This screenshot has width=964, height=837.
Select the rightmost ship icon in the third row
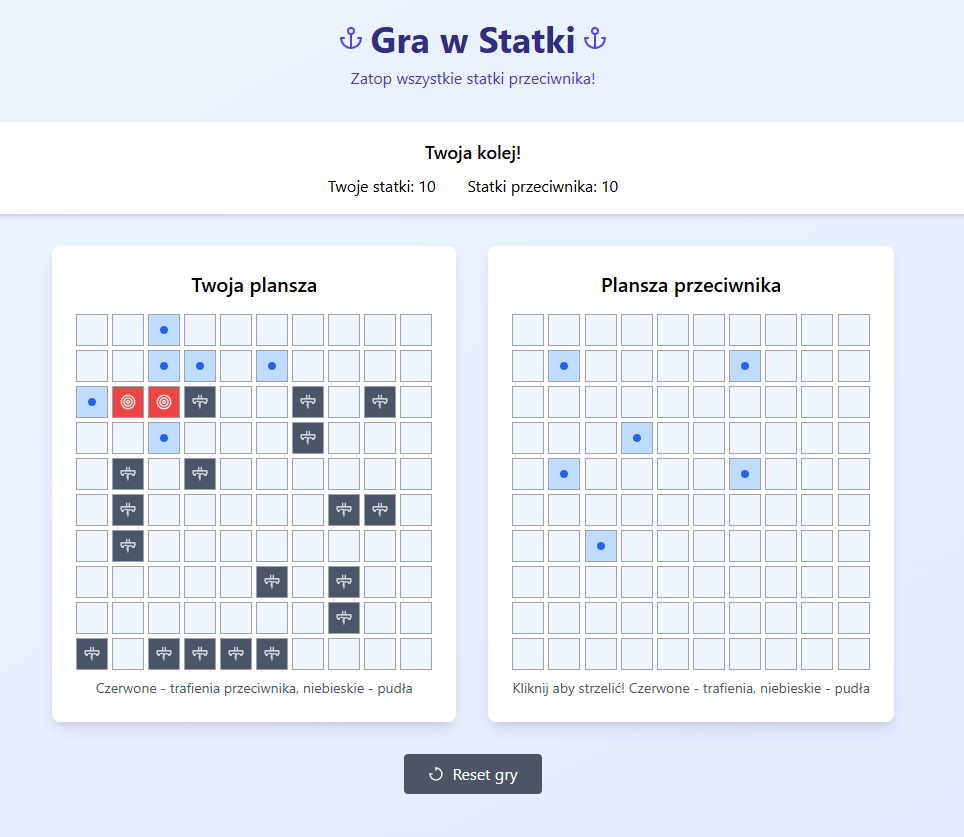pos(380,402)
